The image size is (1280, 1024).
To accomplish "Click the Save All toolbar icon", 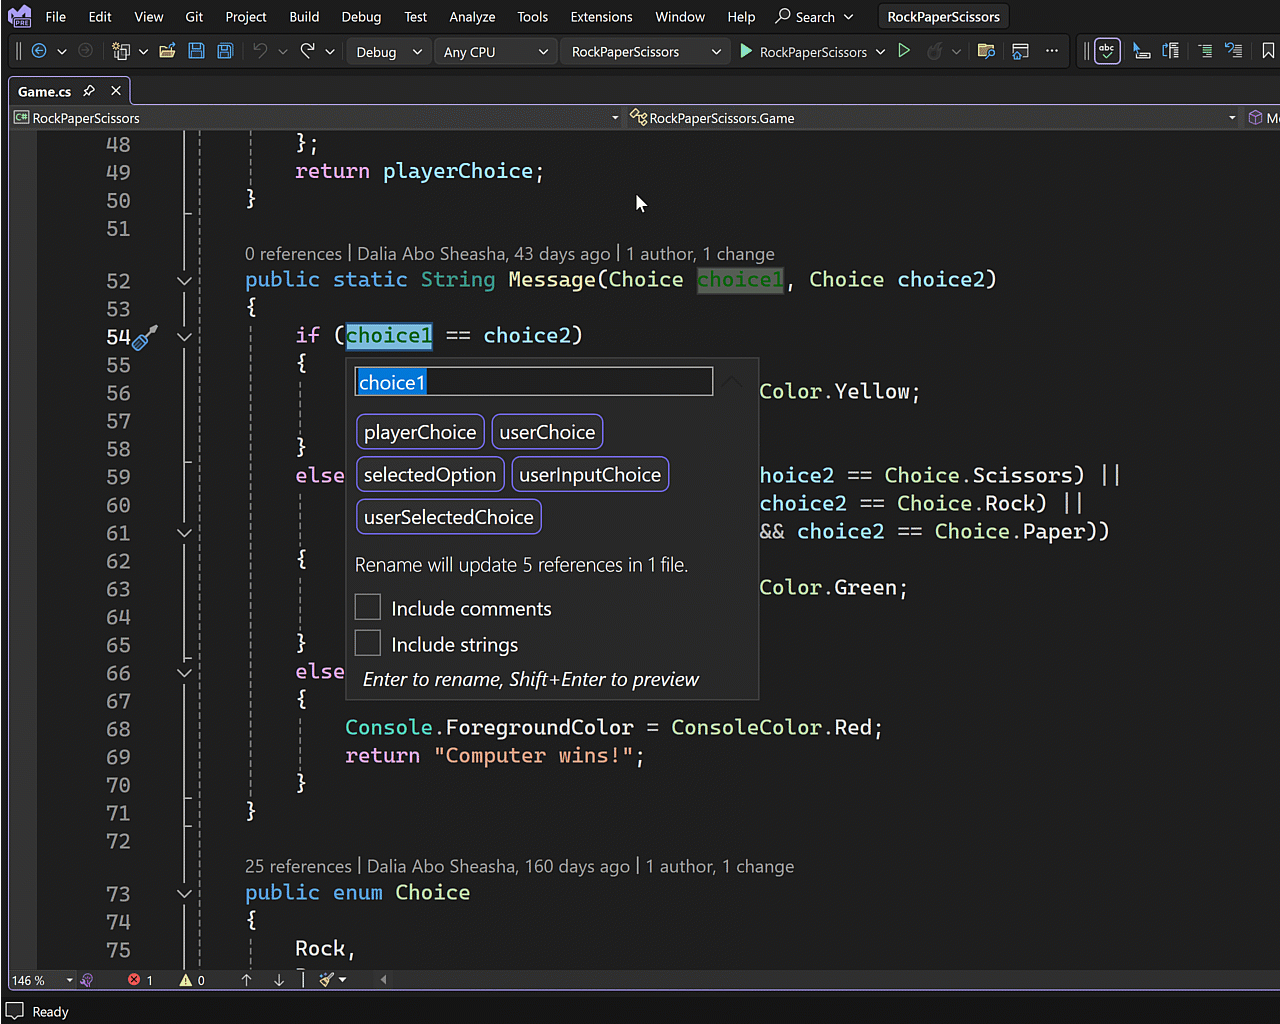I will tap(225, 51).
